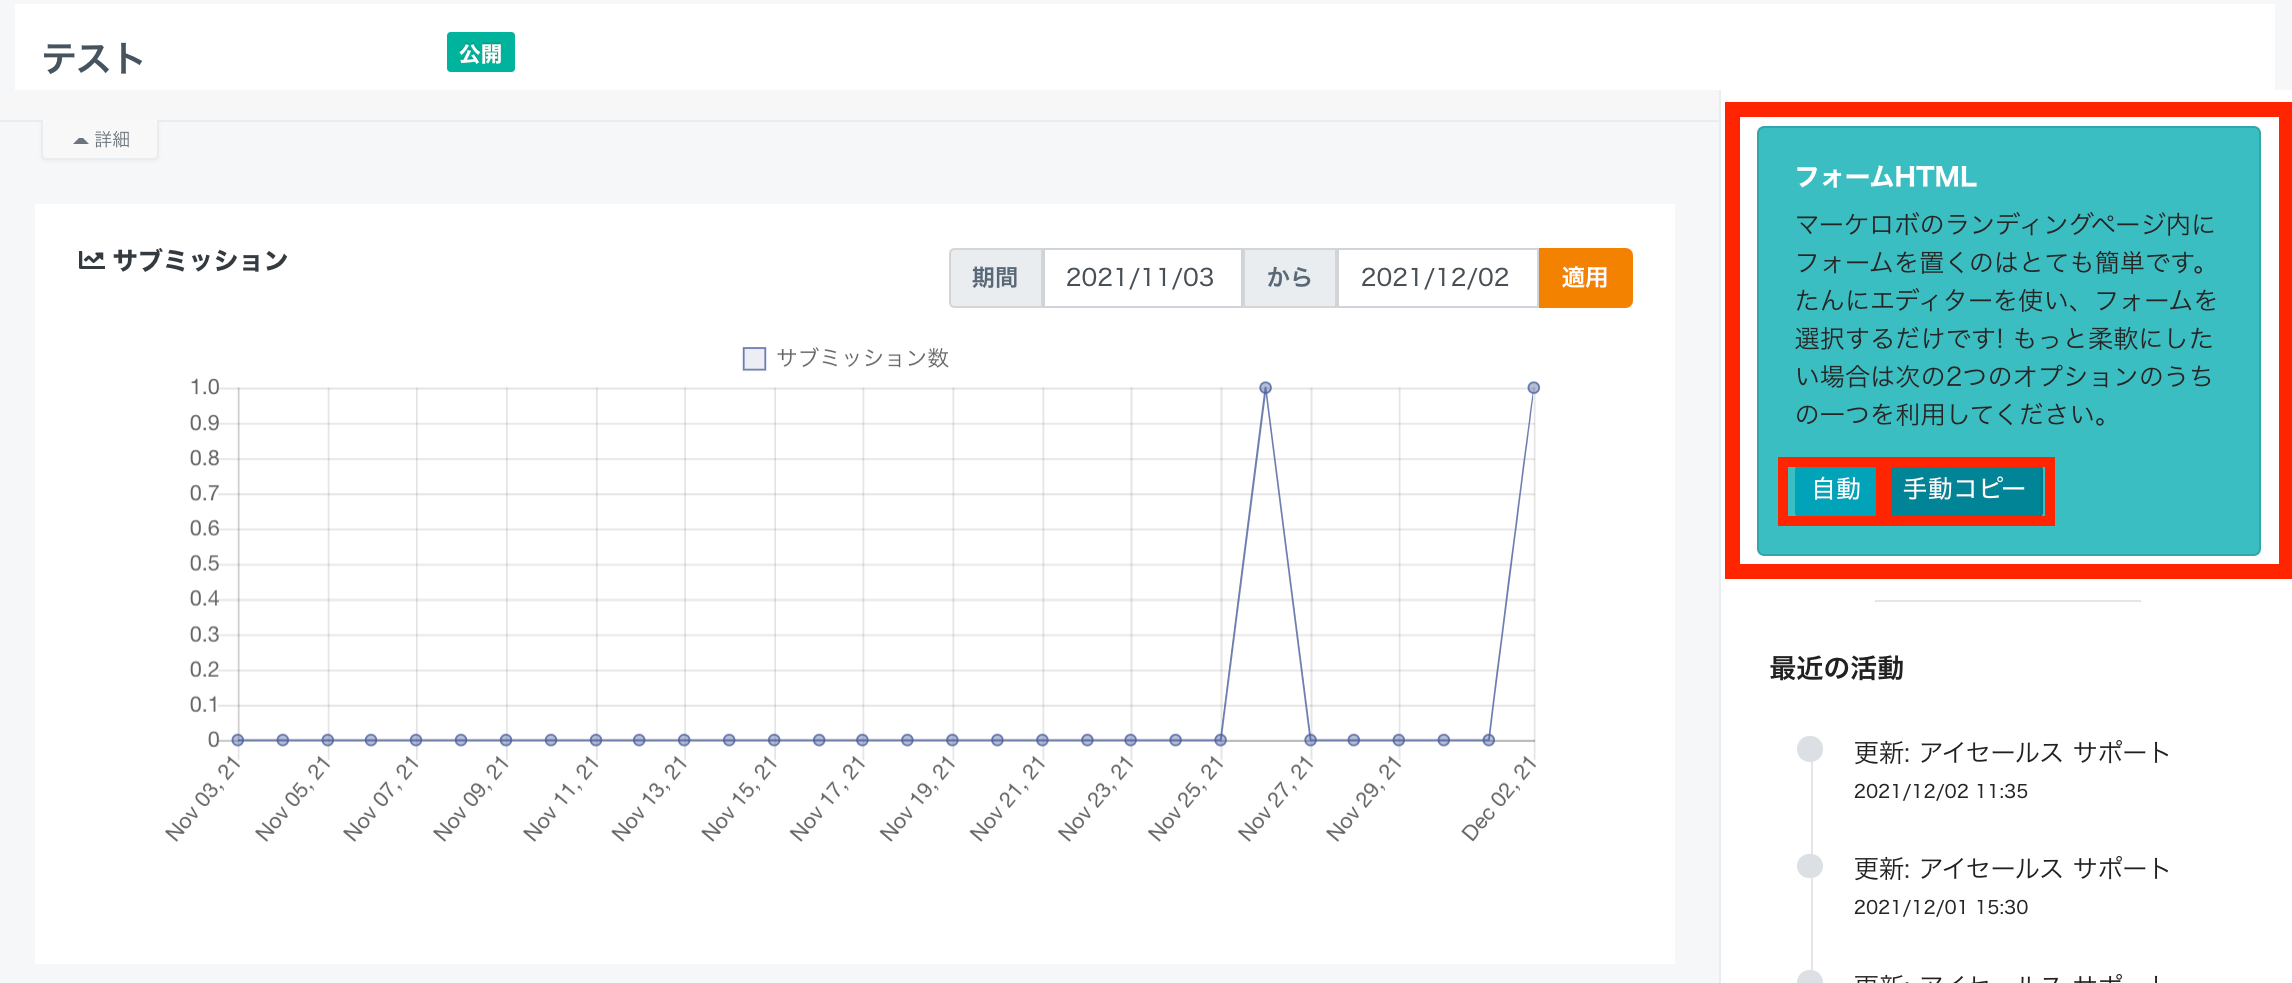Click the Dec 02 peak data point
Viewport: 2292px width, 983px height.
click(x=1533, y=388)
